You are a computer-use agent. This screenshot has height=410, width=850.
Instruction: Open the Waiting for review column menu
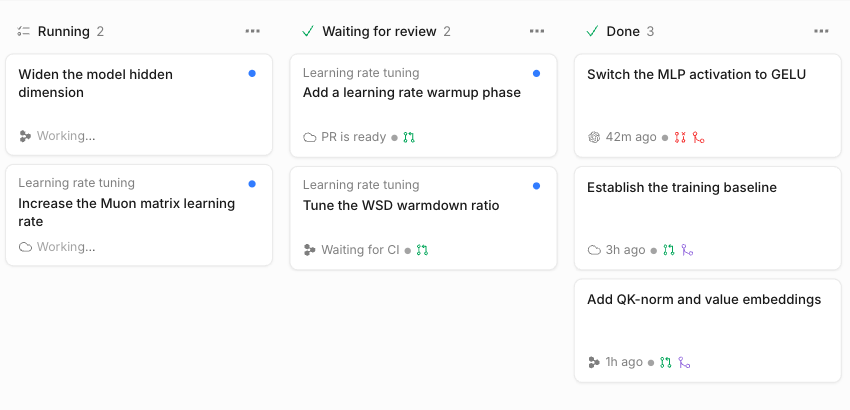pyautogui.click(x=537, y=31)
